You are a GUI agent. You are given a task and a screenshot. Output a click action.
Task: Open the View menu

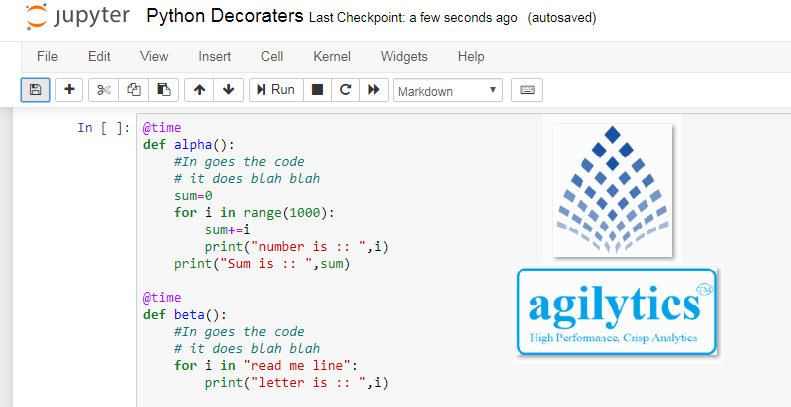tap(154, 56)
